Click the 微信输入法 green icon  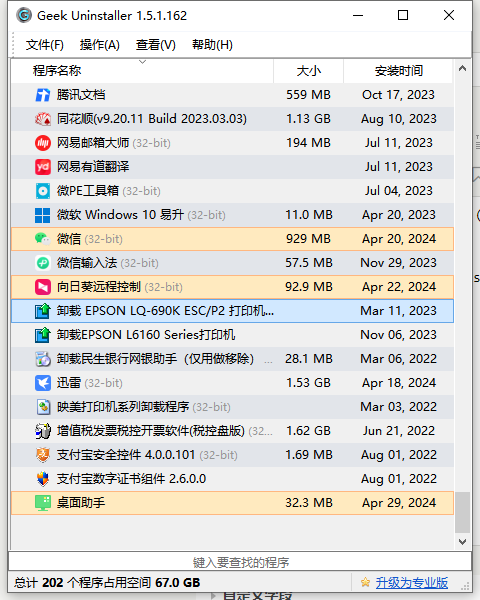pos(42,263)
